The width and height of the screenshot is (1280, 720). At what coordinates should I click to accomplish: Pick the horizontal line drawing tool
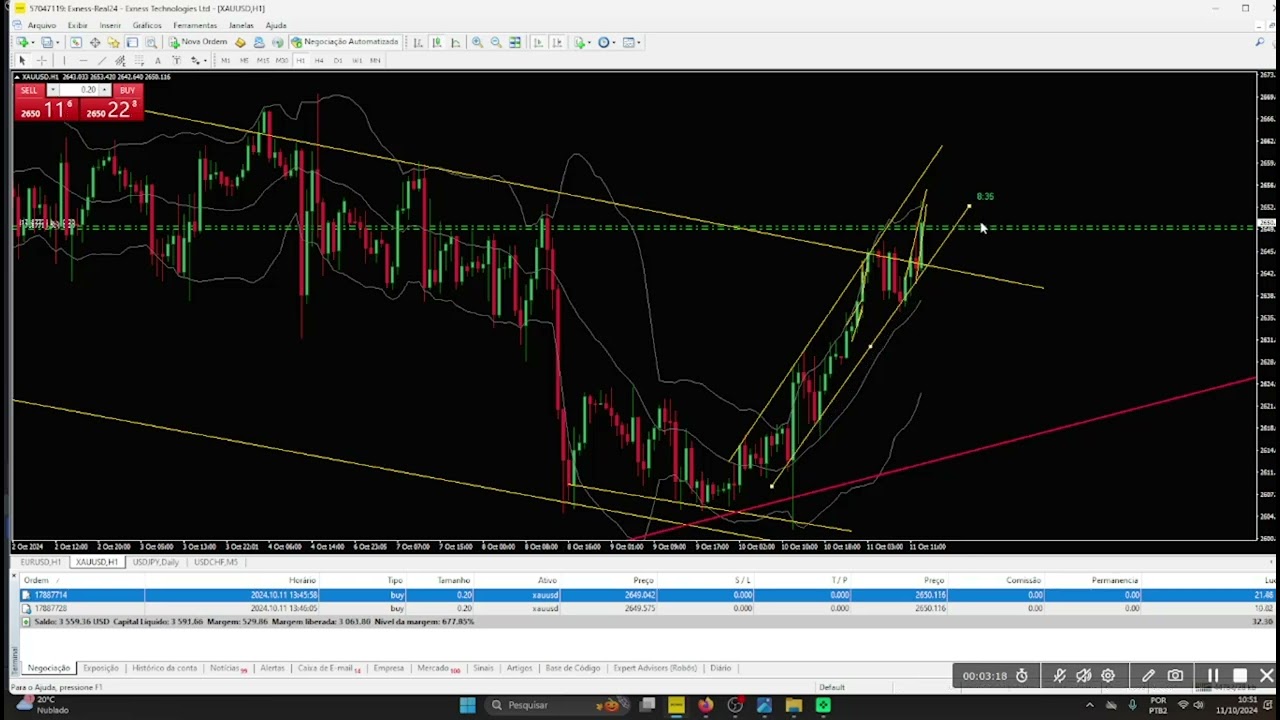[82, 61]
